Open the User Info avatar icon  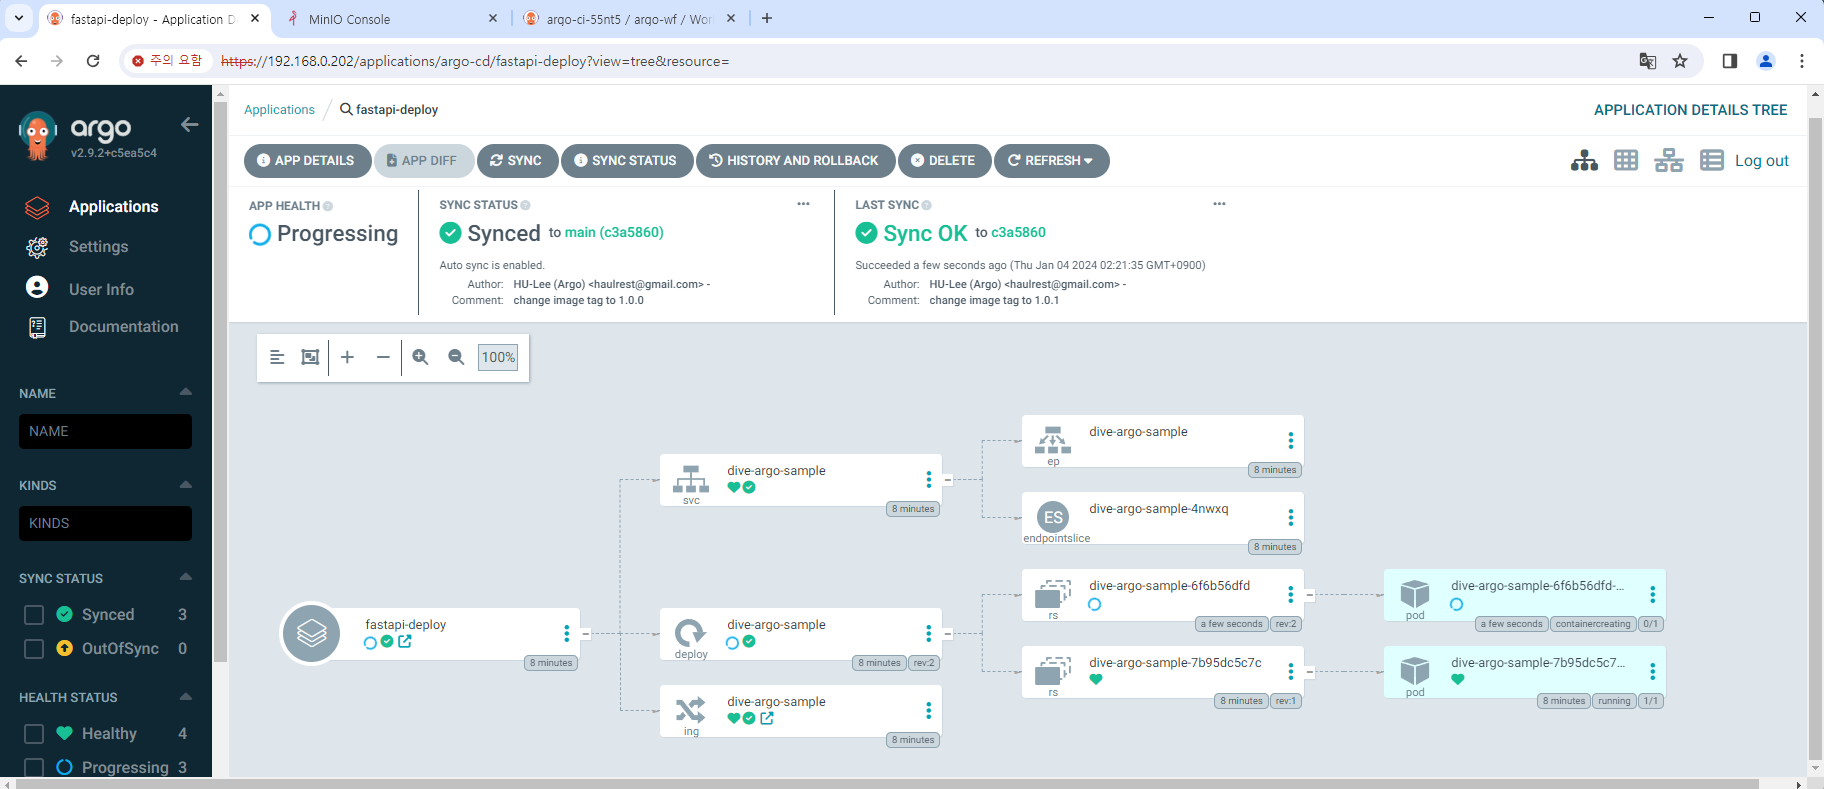click(x=37, y=288)
